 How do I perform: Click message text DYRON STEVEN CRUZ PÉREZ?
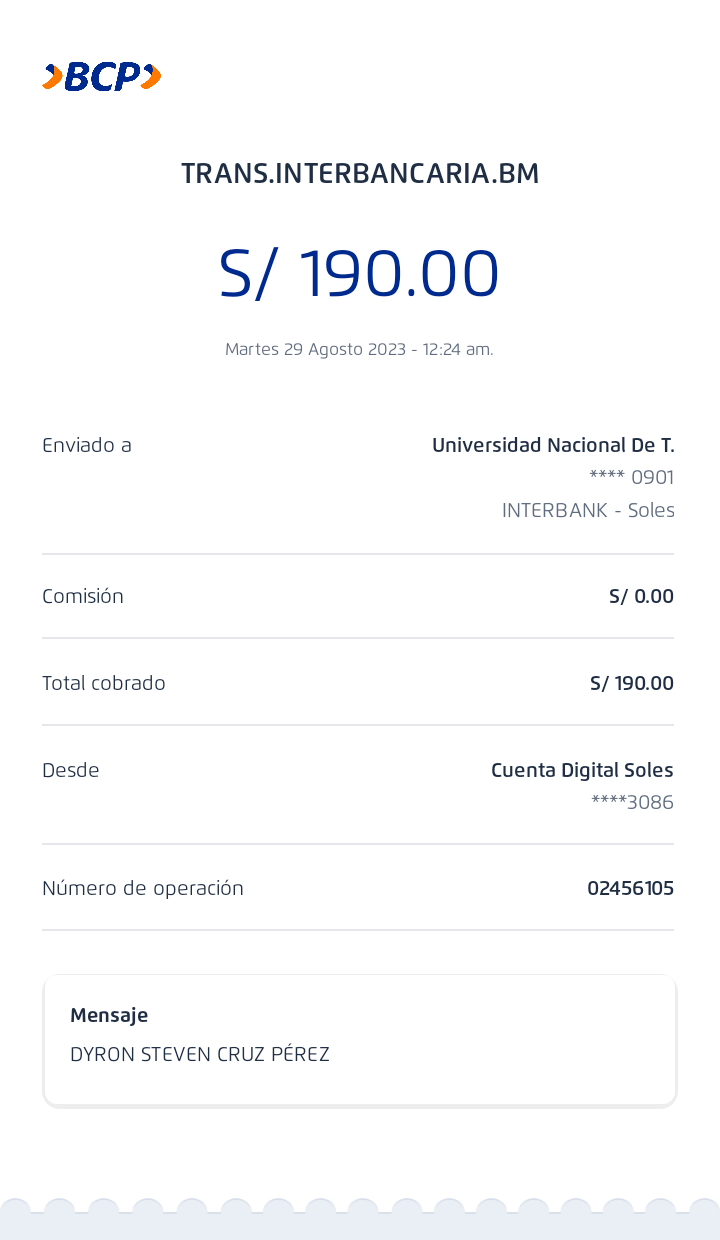coord(200,1054)
